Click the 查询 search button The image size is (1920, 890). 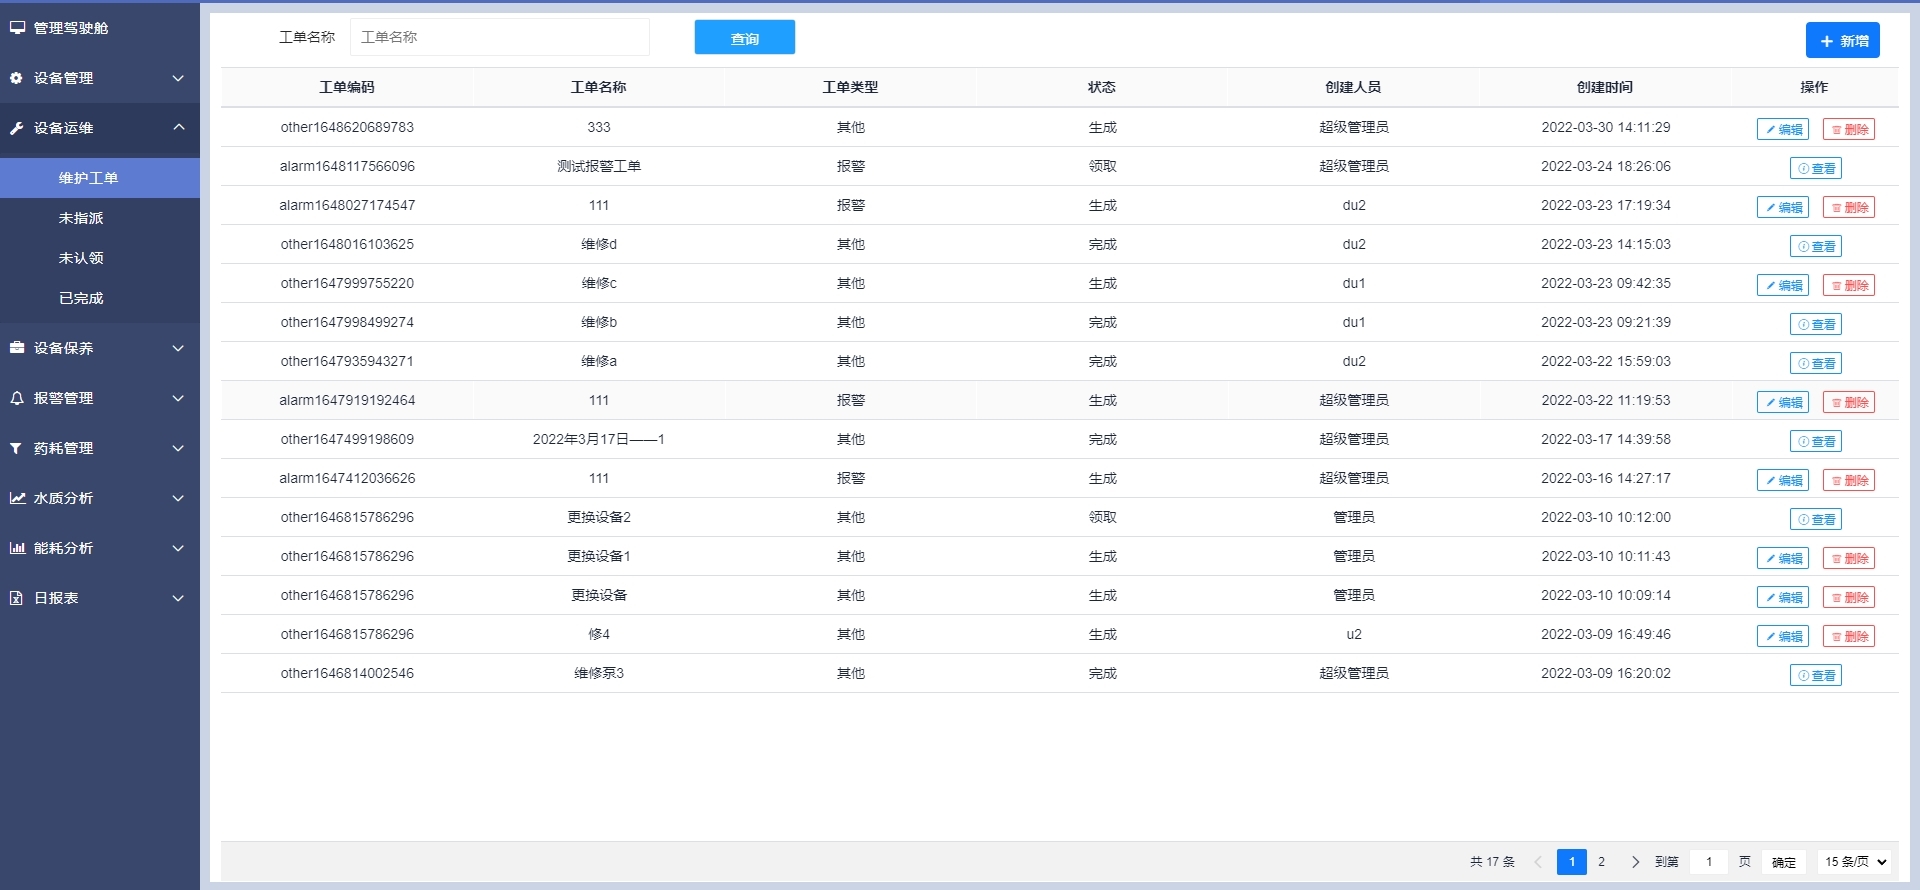(744, 38)
